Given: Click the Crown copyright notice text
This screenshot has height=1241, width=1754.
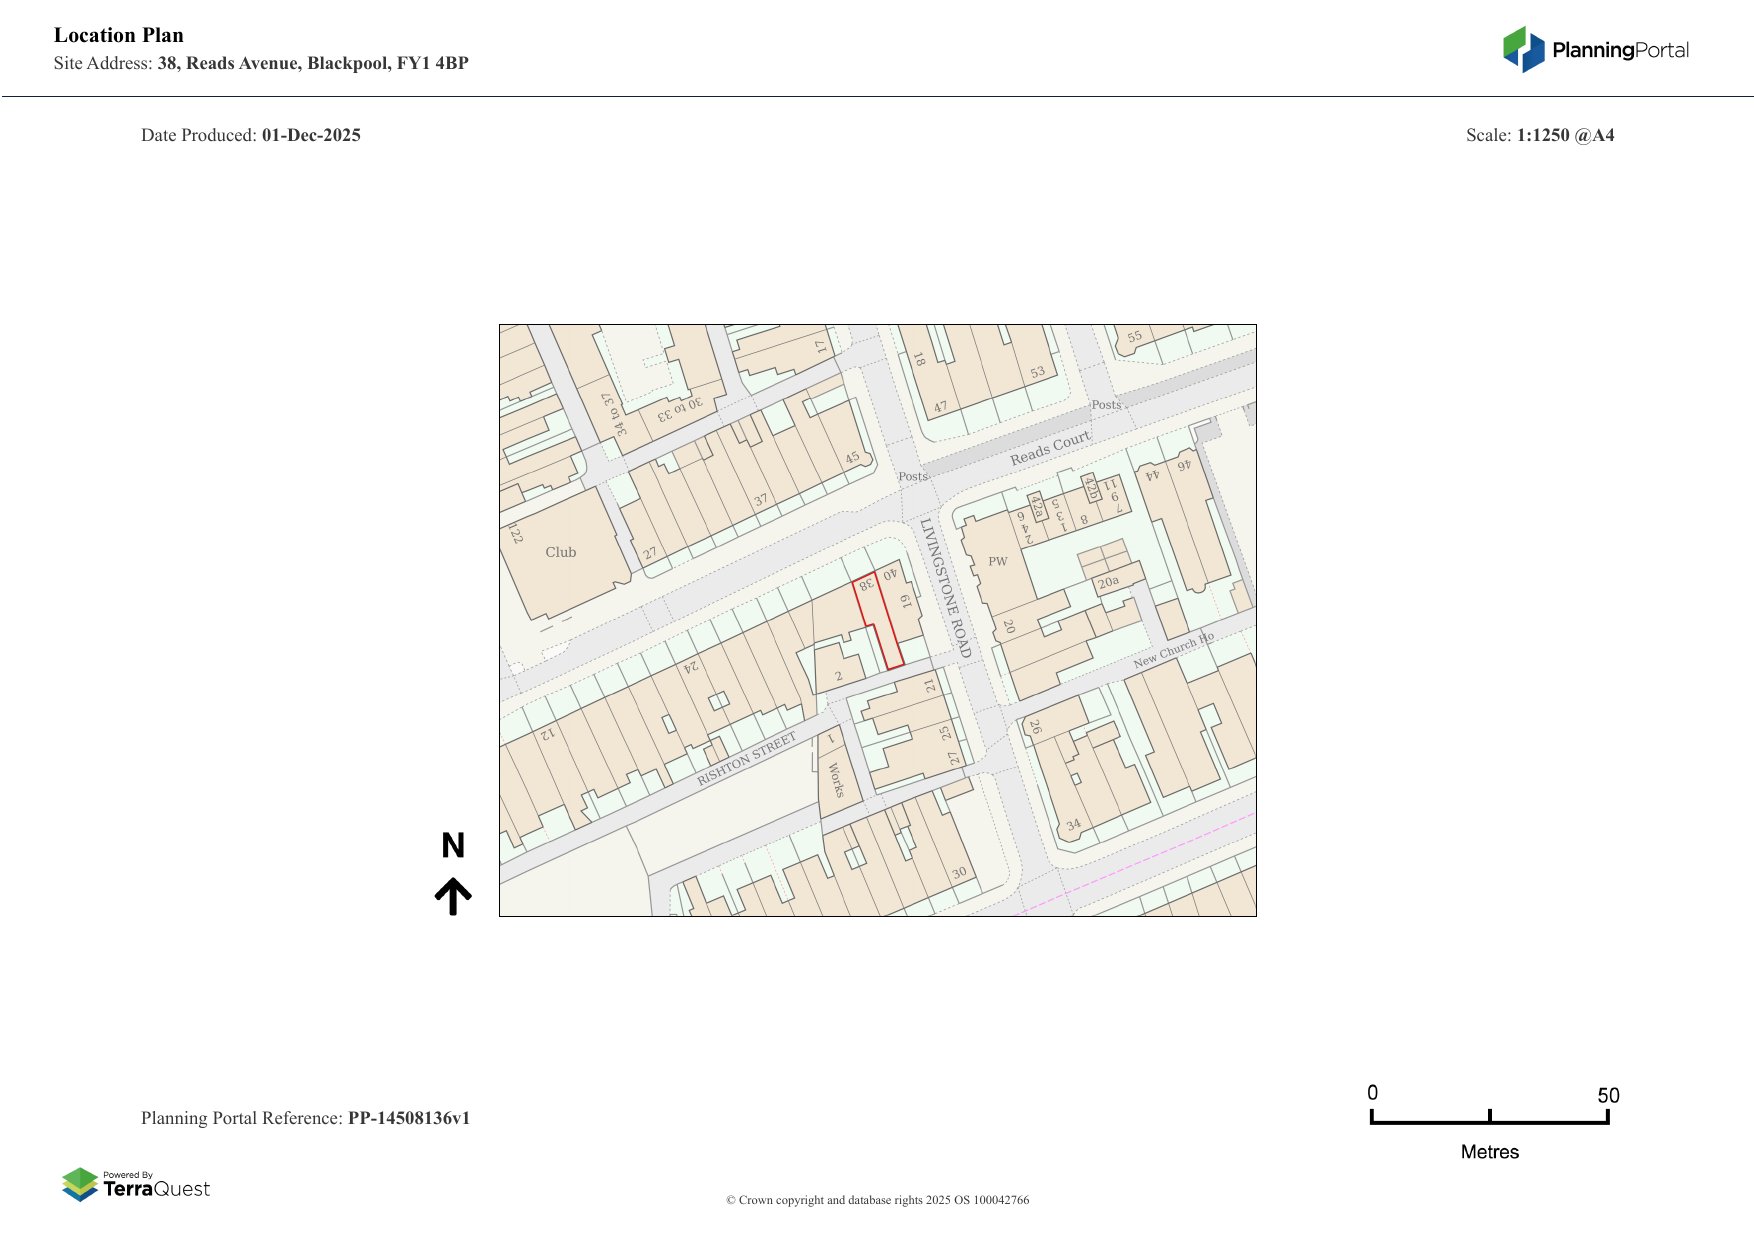Looking at the screenshot, I should click(877, 1200).
